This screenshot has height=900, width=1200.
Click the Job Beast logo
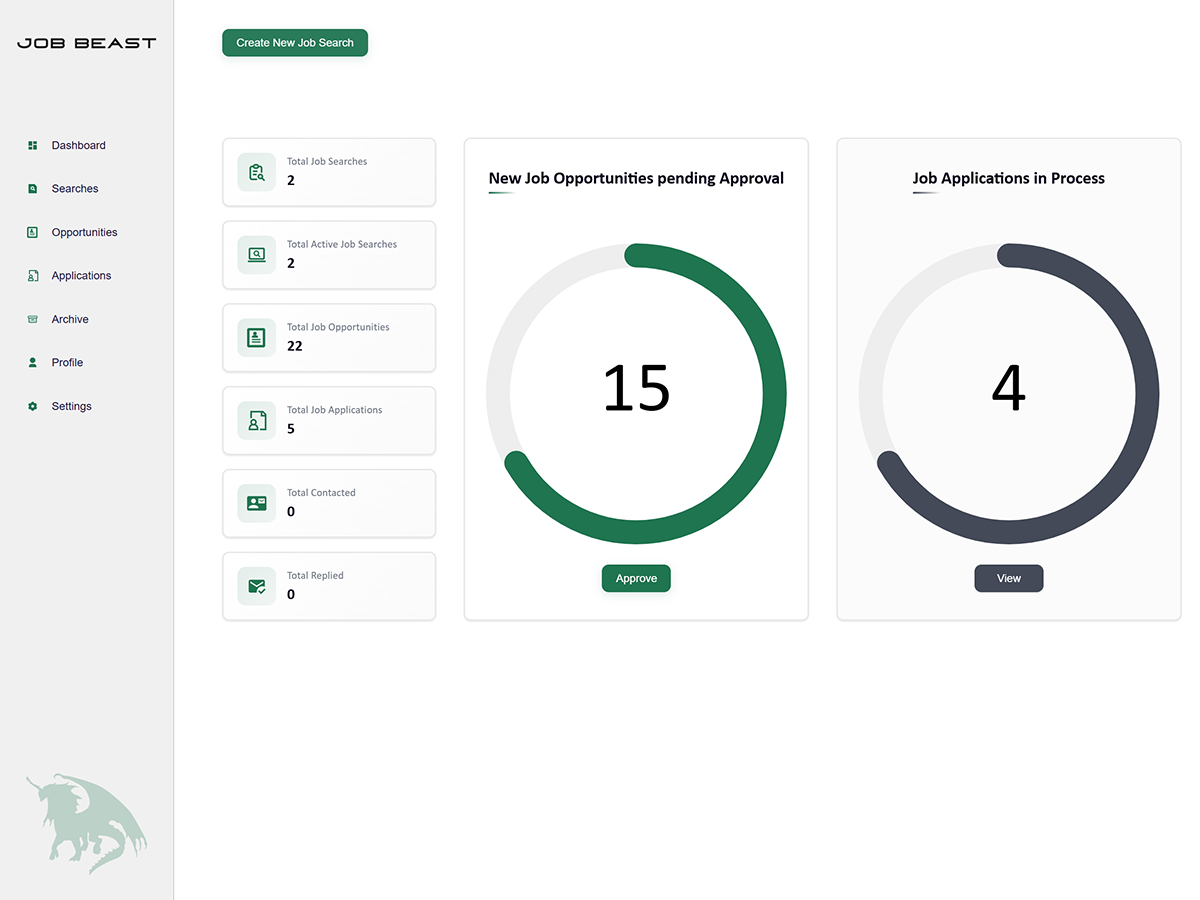[86, 42]
